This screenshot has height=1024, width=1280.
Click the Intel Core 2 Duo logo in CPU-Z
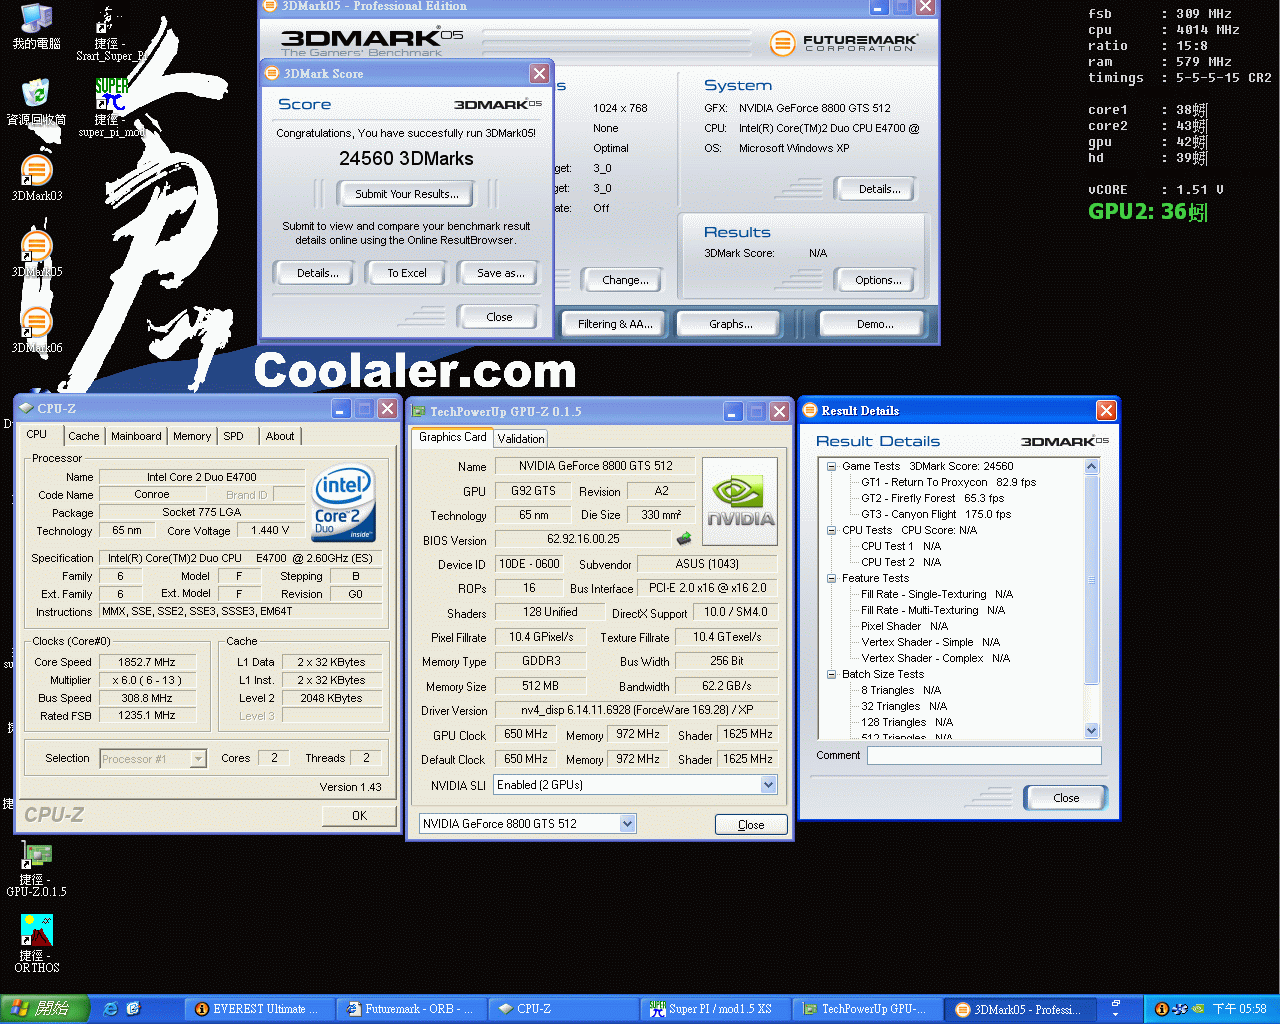click(x=344, y=503)
